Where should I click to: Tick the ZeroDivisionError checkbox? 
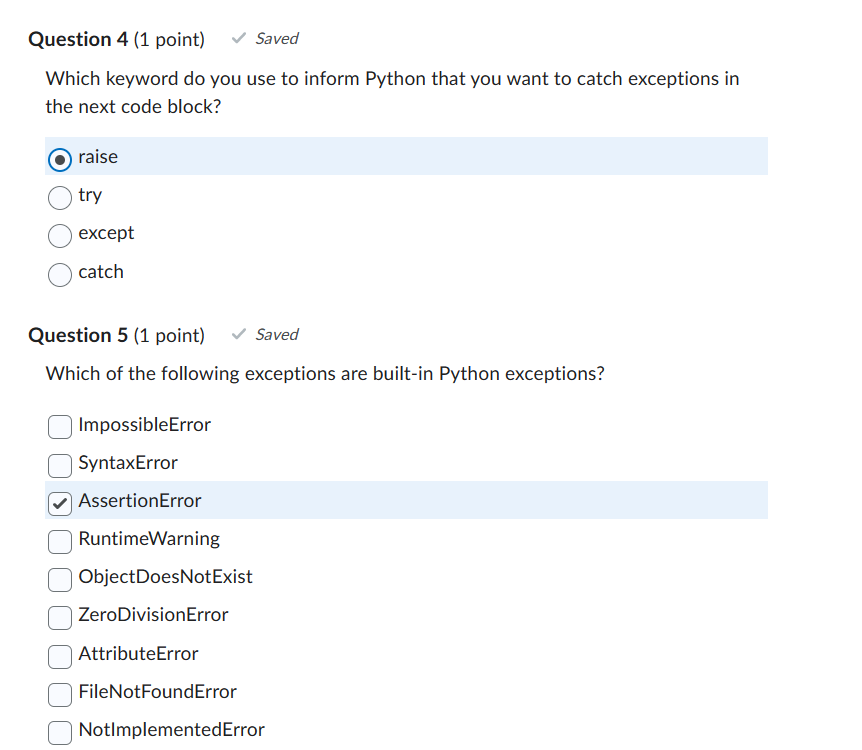click(59, 618)
